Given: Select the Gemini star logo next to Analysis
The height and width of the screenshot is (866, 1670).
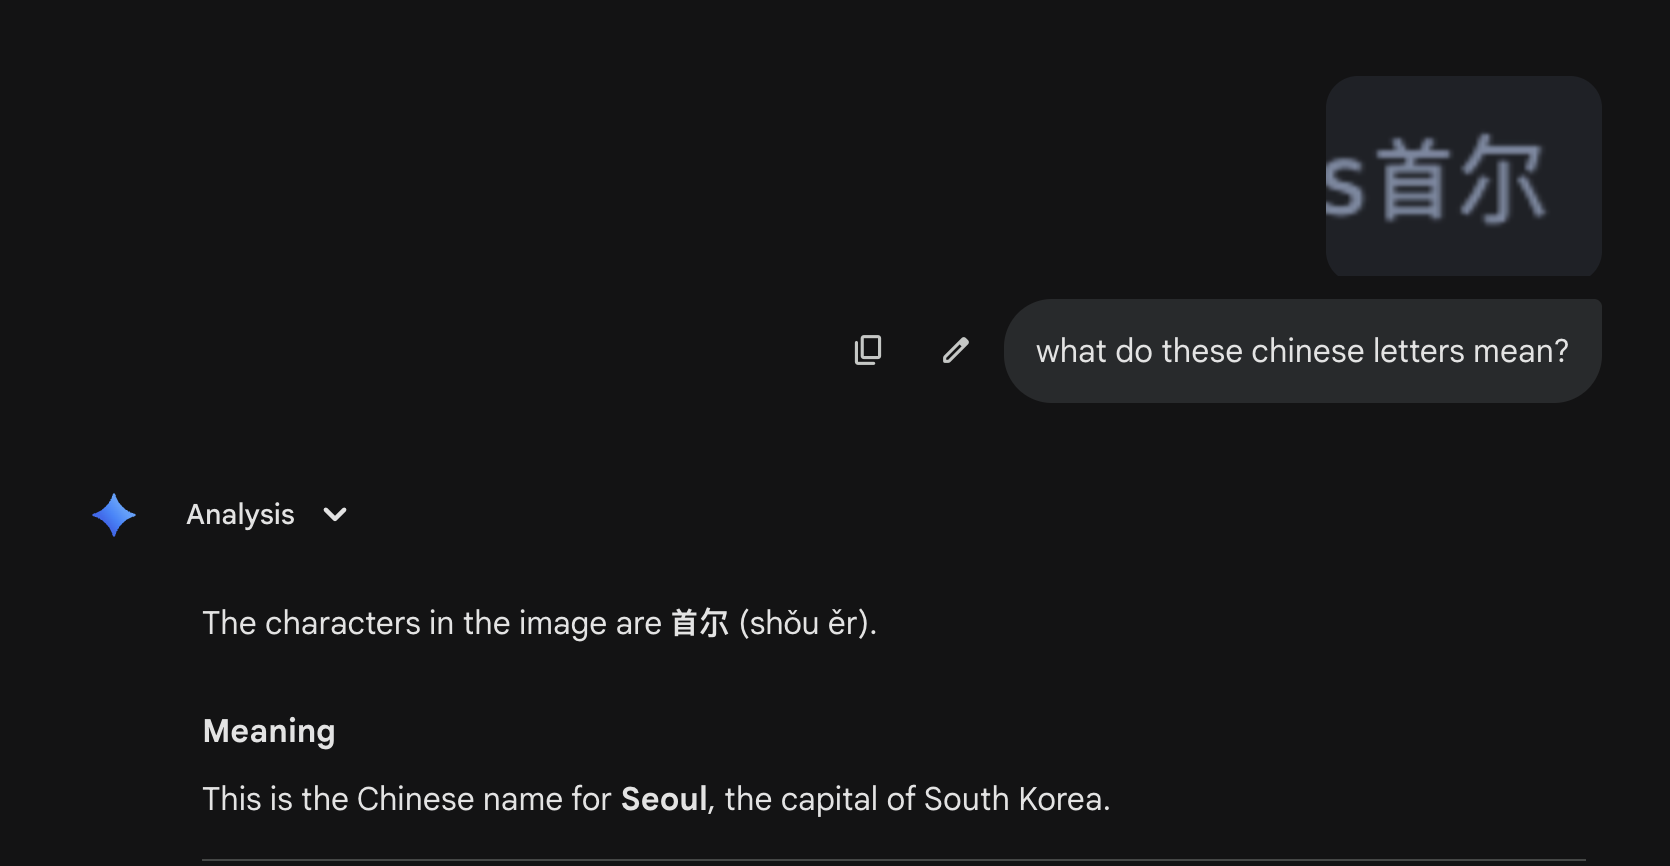Looking at the screenshot, I should pyautogui.click(x=113, y=514).
